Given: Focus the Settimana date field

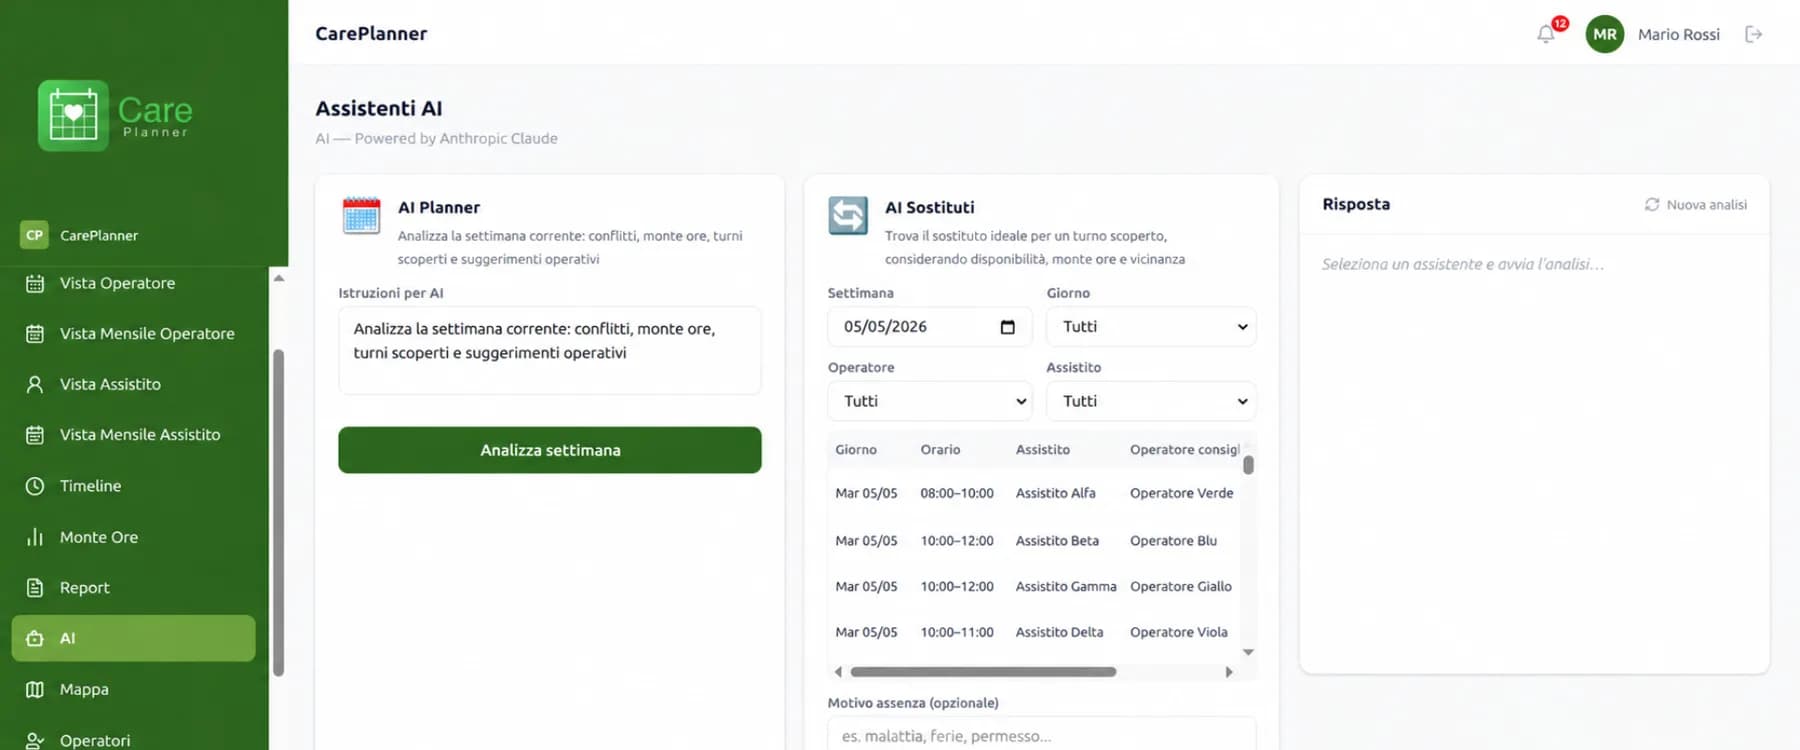Looking at the screenshot, I should pos(930,327).
